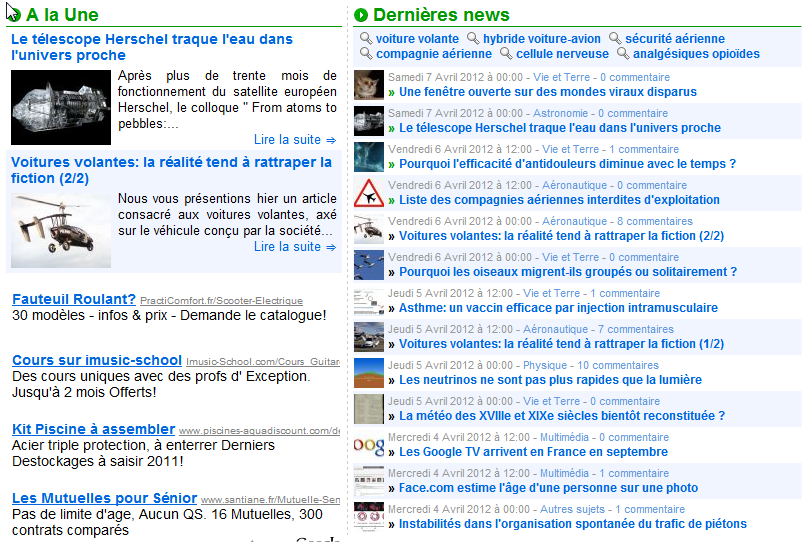Click the thumbnail for the antidouleurs article

(369, 157)
